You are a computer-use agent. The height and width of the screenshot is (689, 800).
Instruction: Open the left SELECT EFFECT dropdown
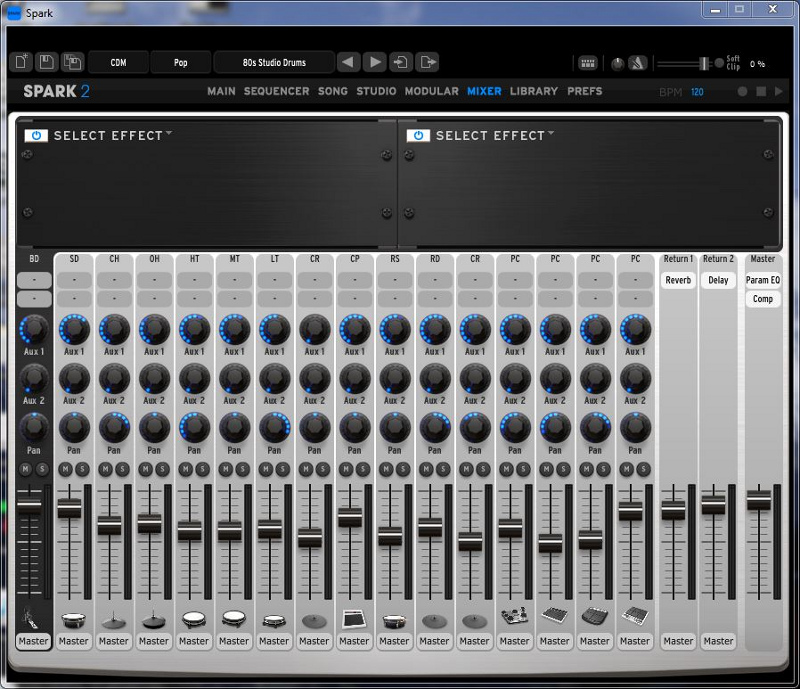tap(113, 135)
